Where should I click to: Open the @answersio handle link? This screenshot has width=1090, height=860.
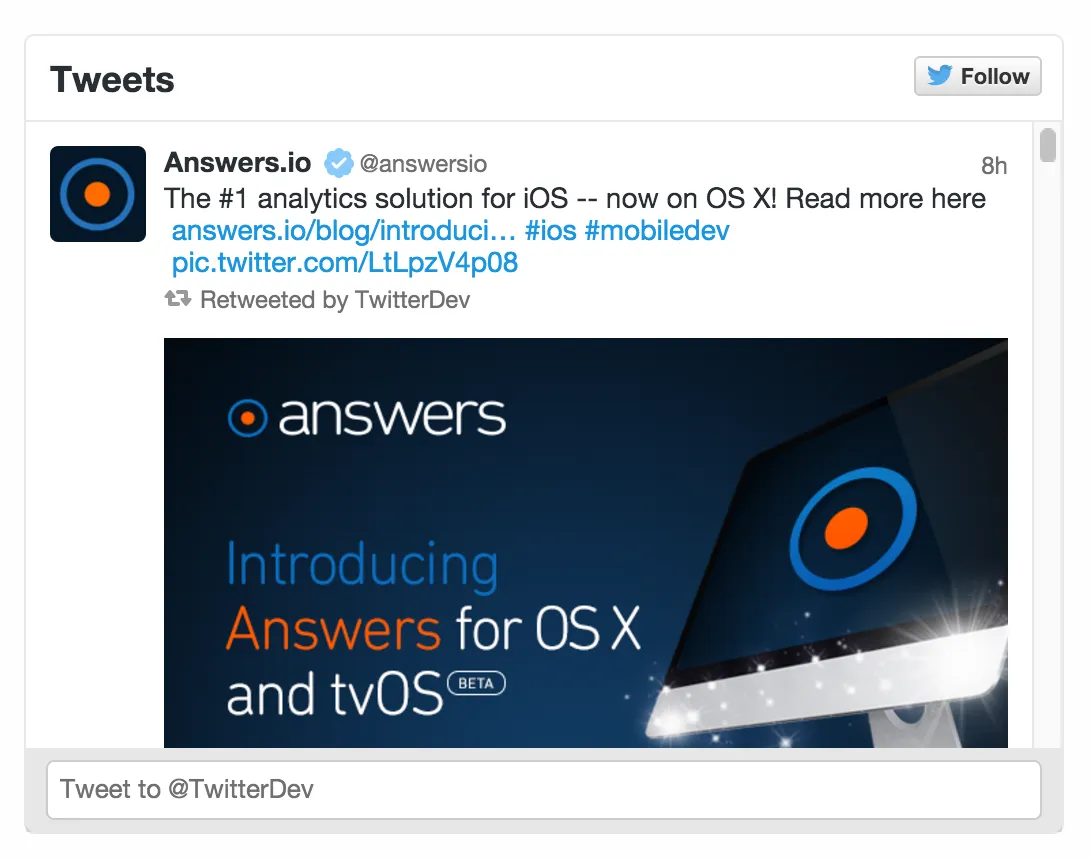point(423,164)
